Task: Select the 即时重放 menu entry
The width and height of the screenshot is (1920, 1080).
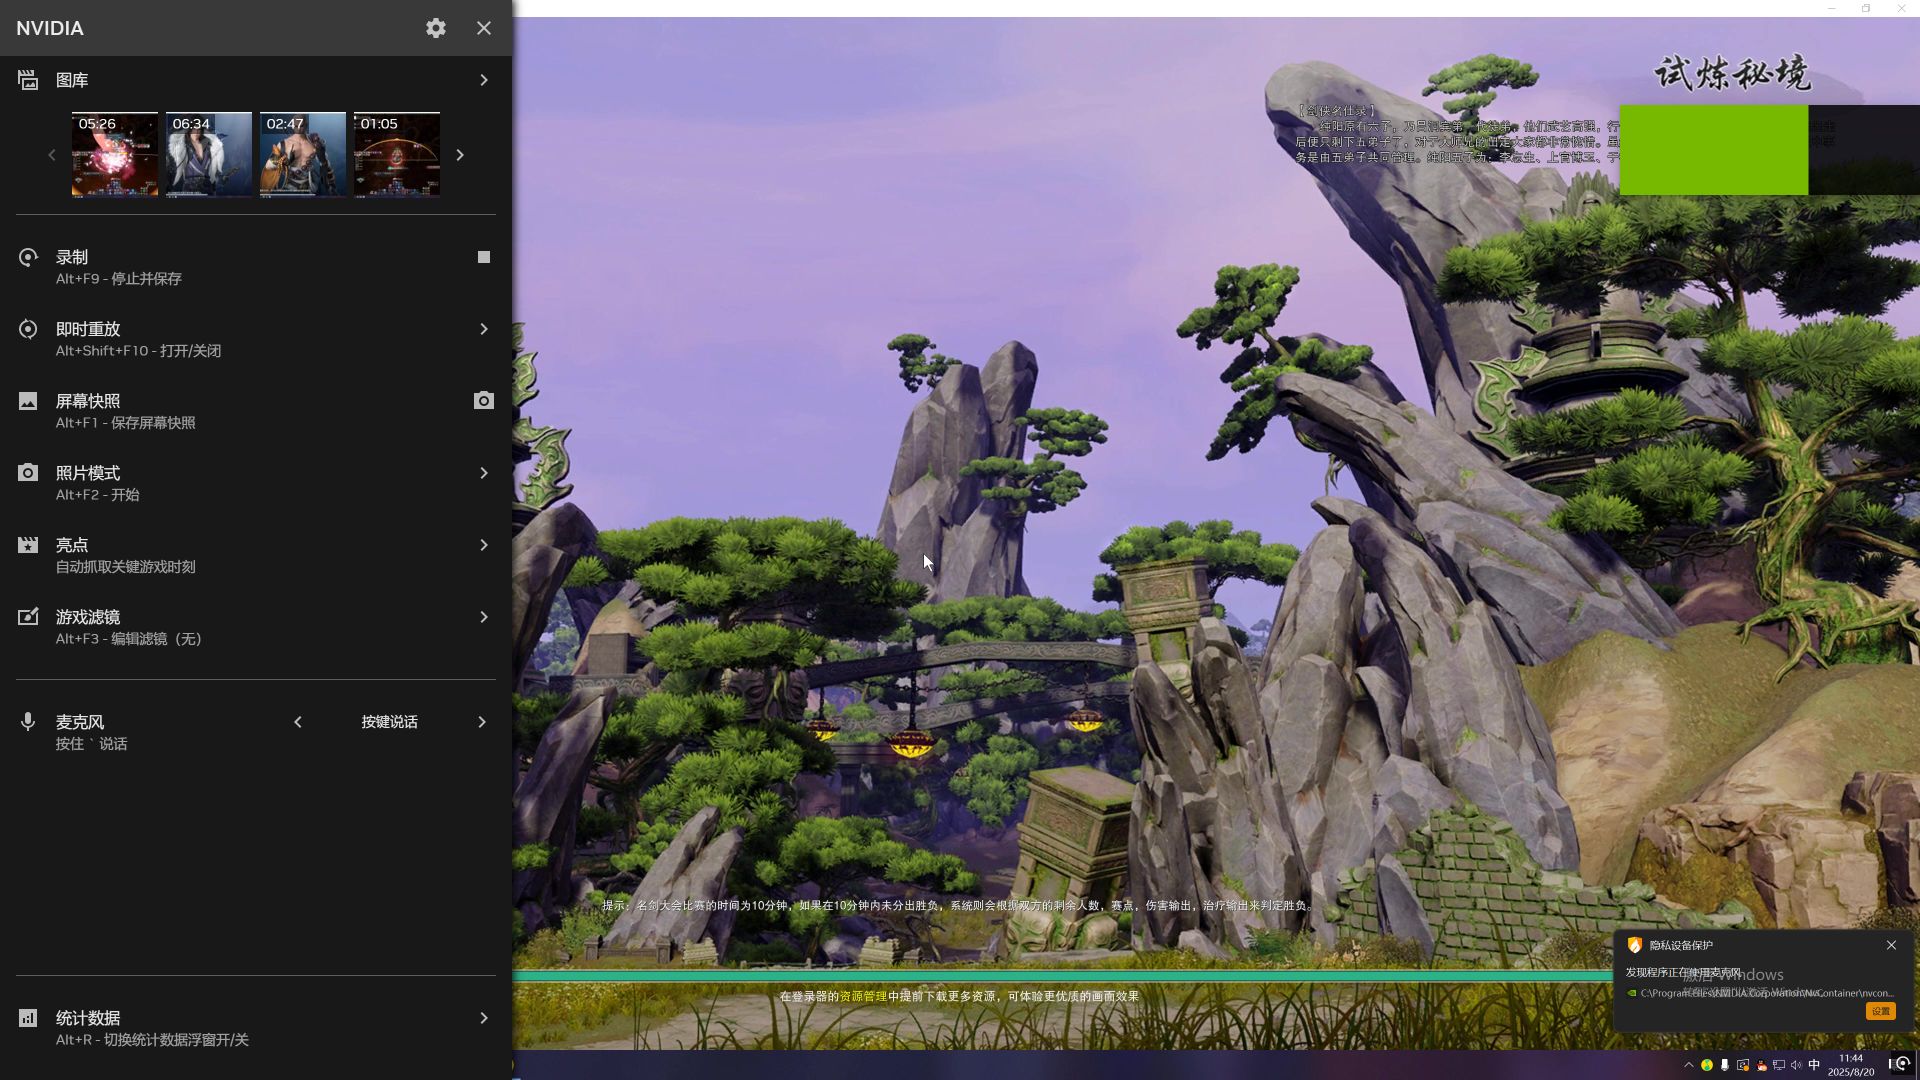Action: click(256, 339)
